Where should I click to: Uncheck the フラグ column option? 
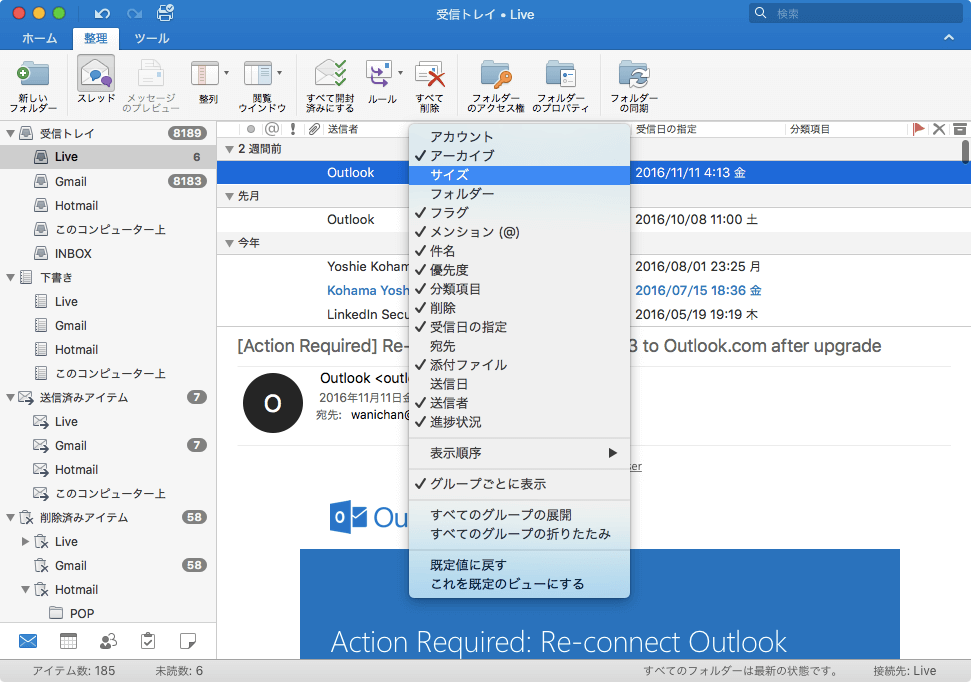point(519,212)
